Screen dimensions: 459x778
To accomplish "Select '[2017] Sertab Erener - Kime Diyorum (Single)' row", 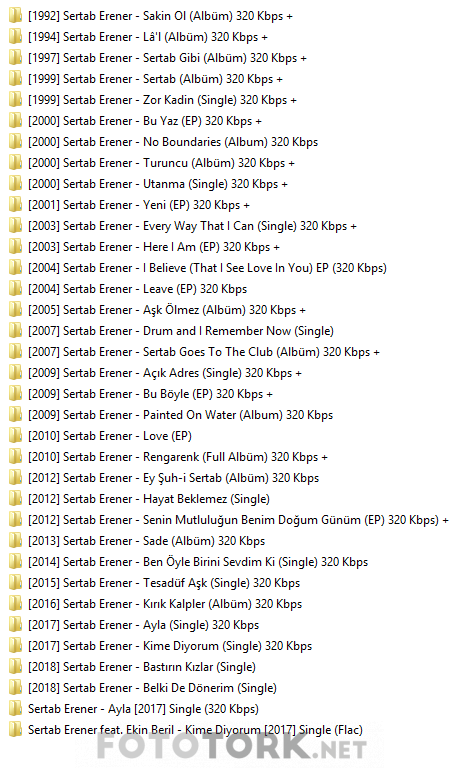I will tap(170, 646).
